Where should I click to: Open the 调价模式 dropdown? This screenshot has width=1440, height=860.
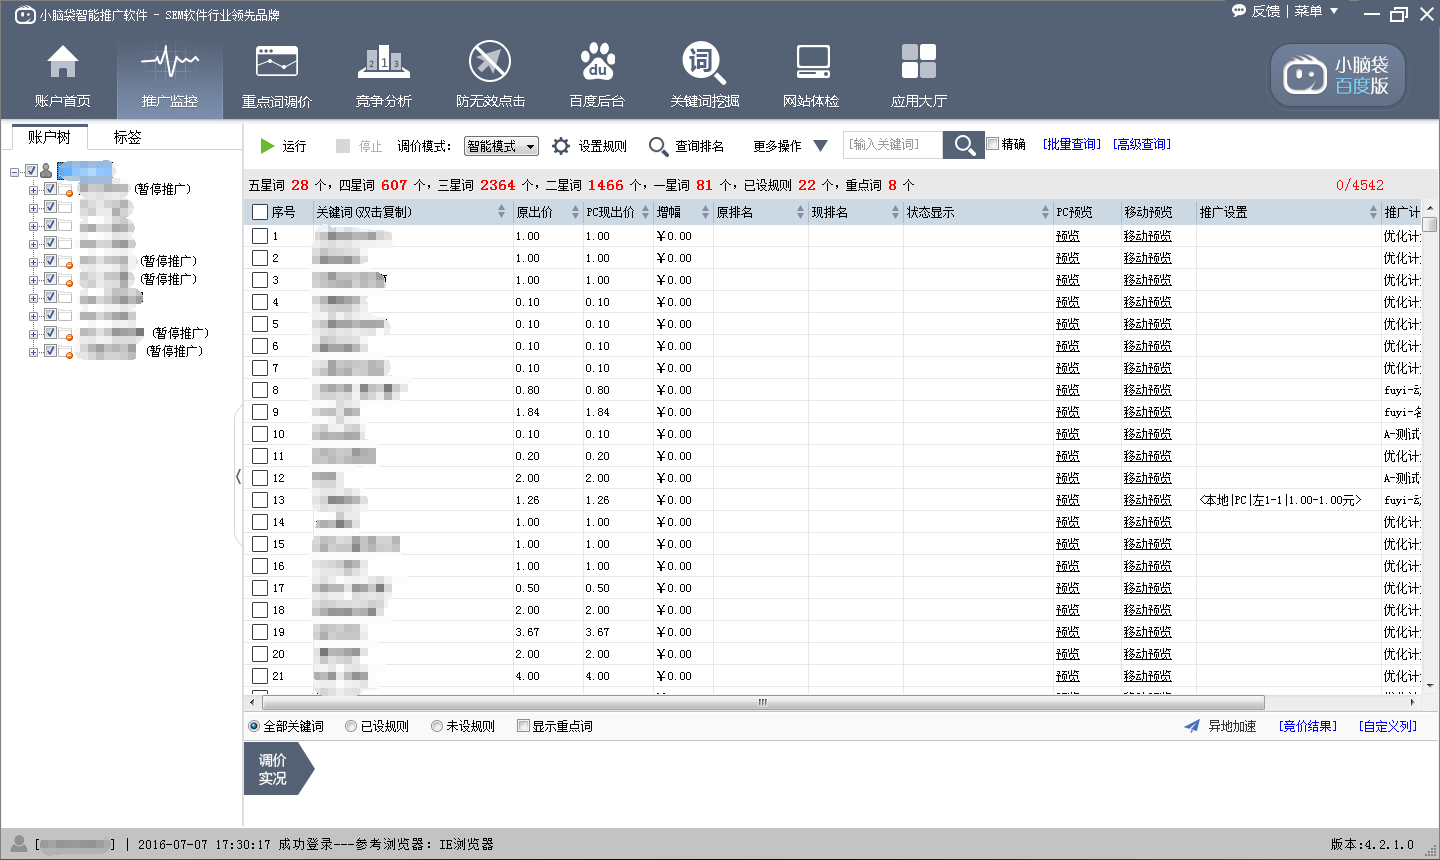tap(501, 146)
